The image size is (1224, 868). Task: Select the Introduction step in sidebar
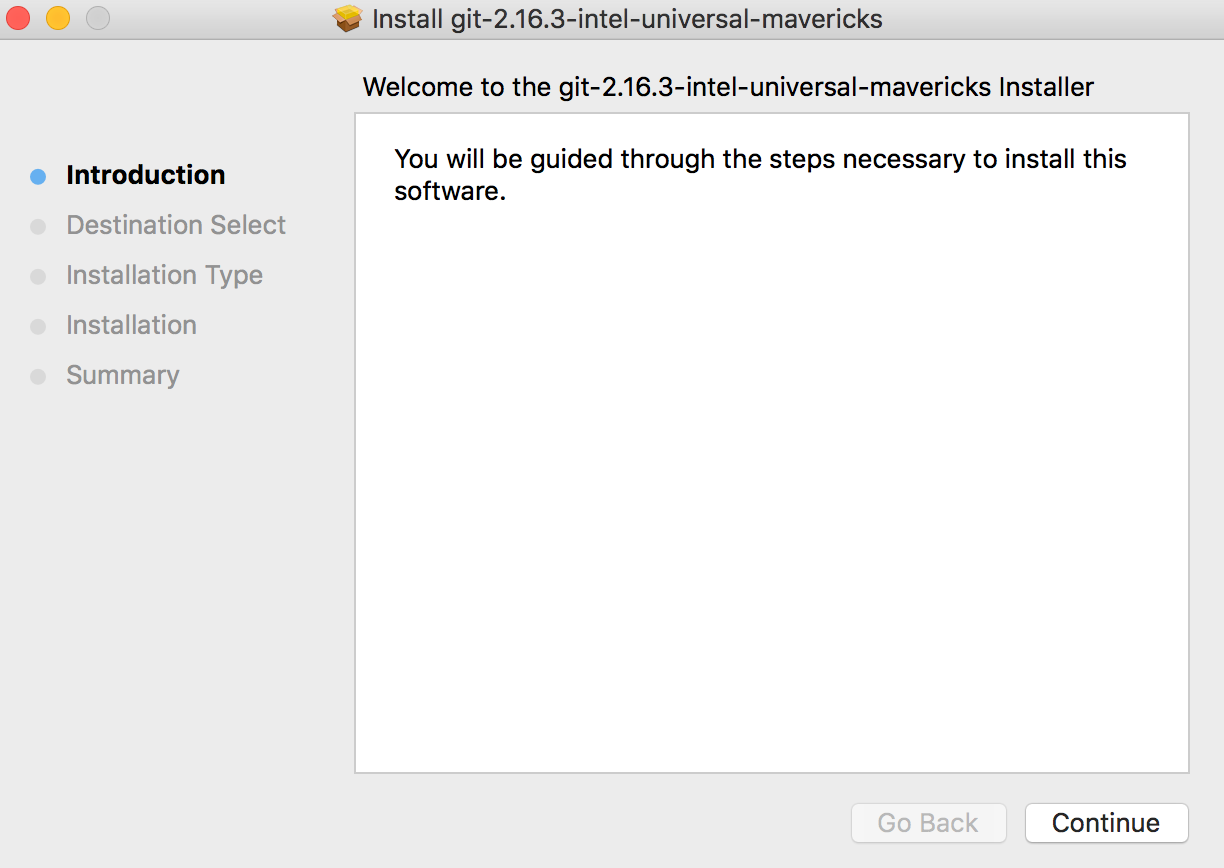(145, 175)
